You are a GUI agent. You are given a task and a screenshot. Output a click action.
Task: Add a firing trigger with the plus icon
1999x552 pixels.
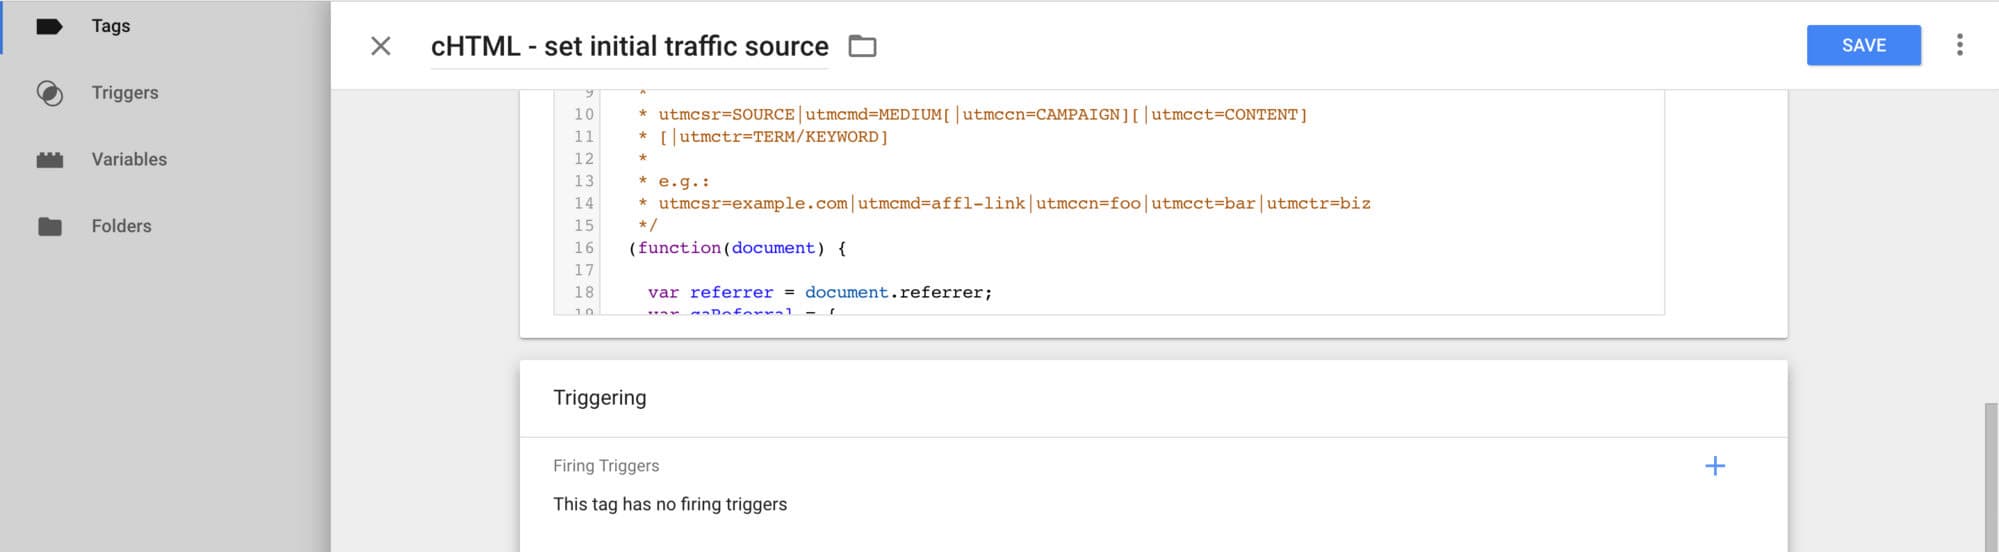click(1714, 466)
